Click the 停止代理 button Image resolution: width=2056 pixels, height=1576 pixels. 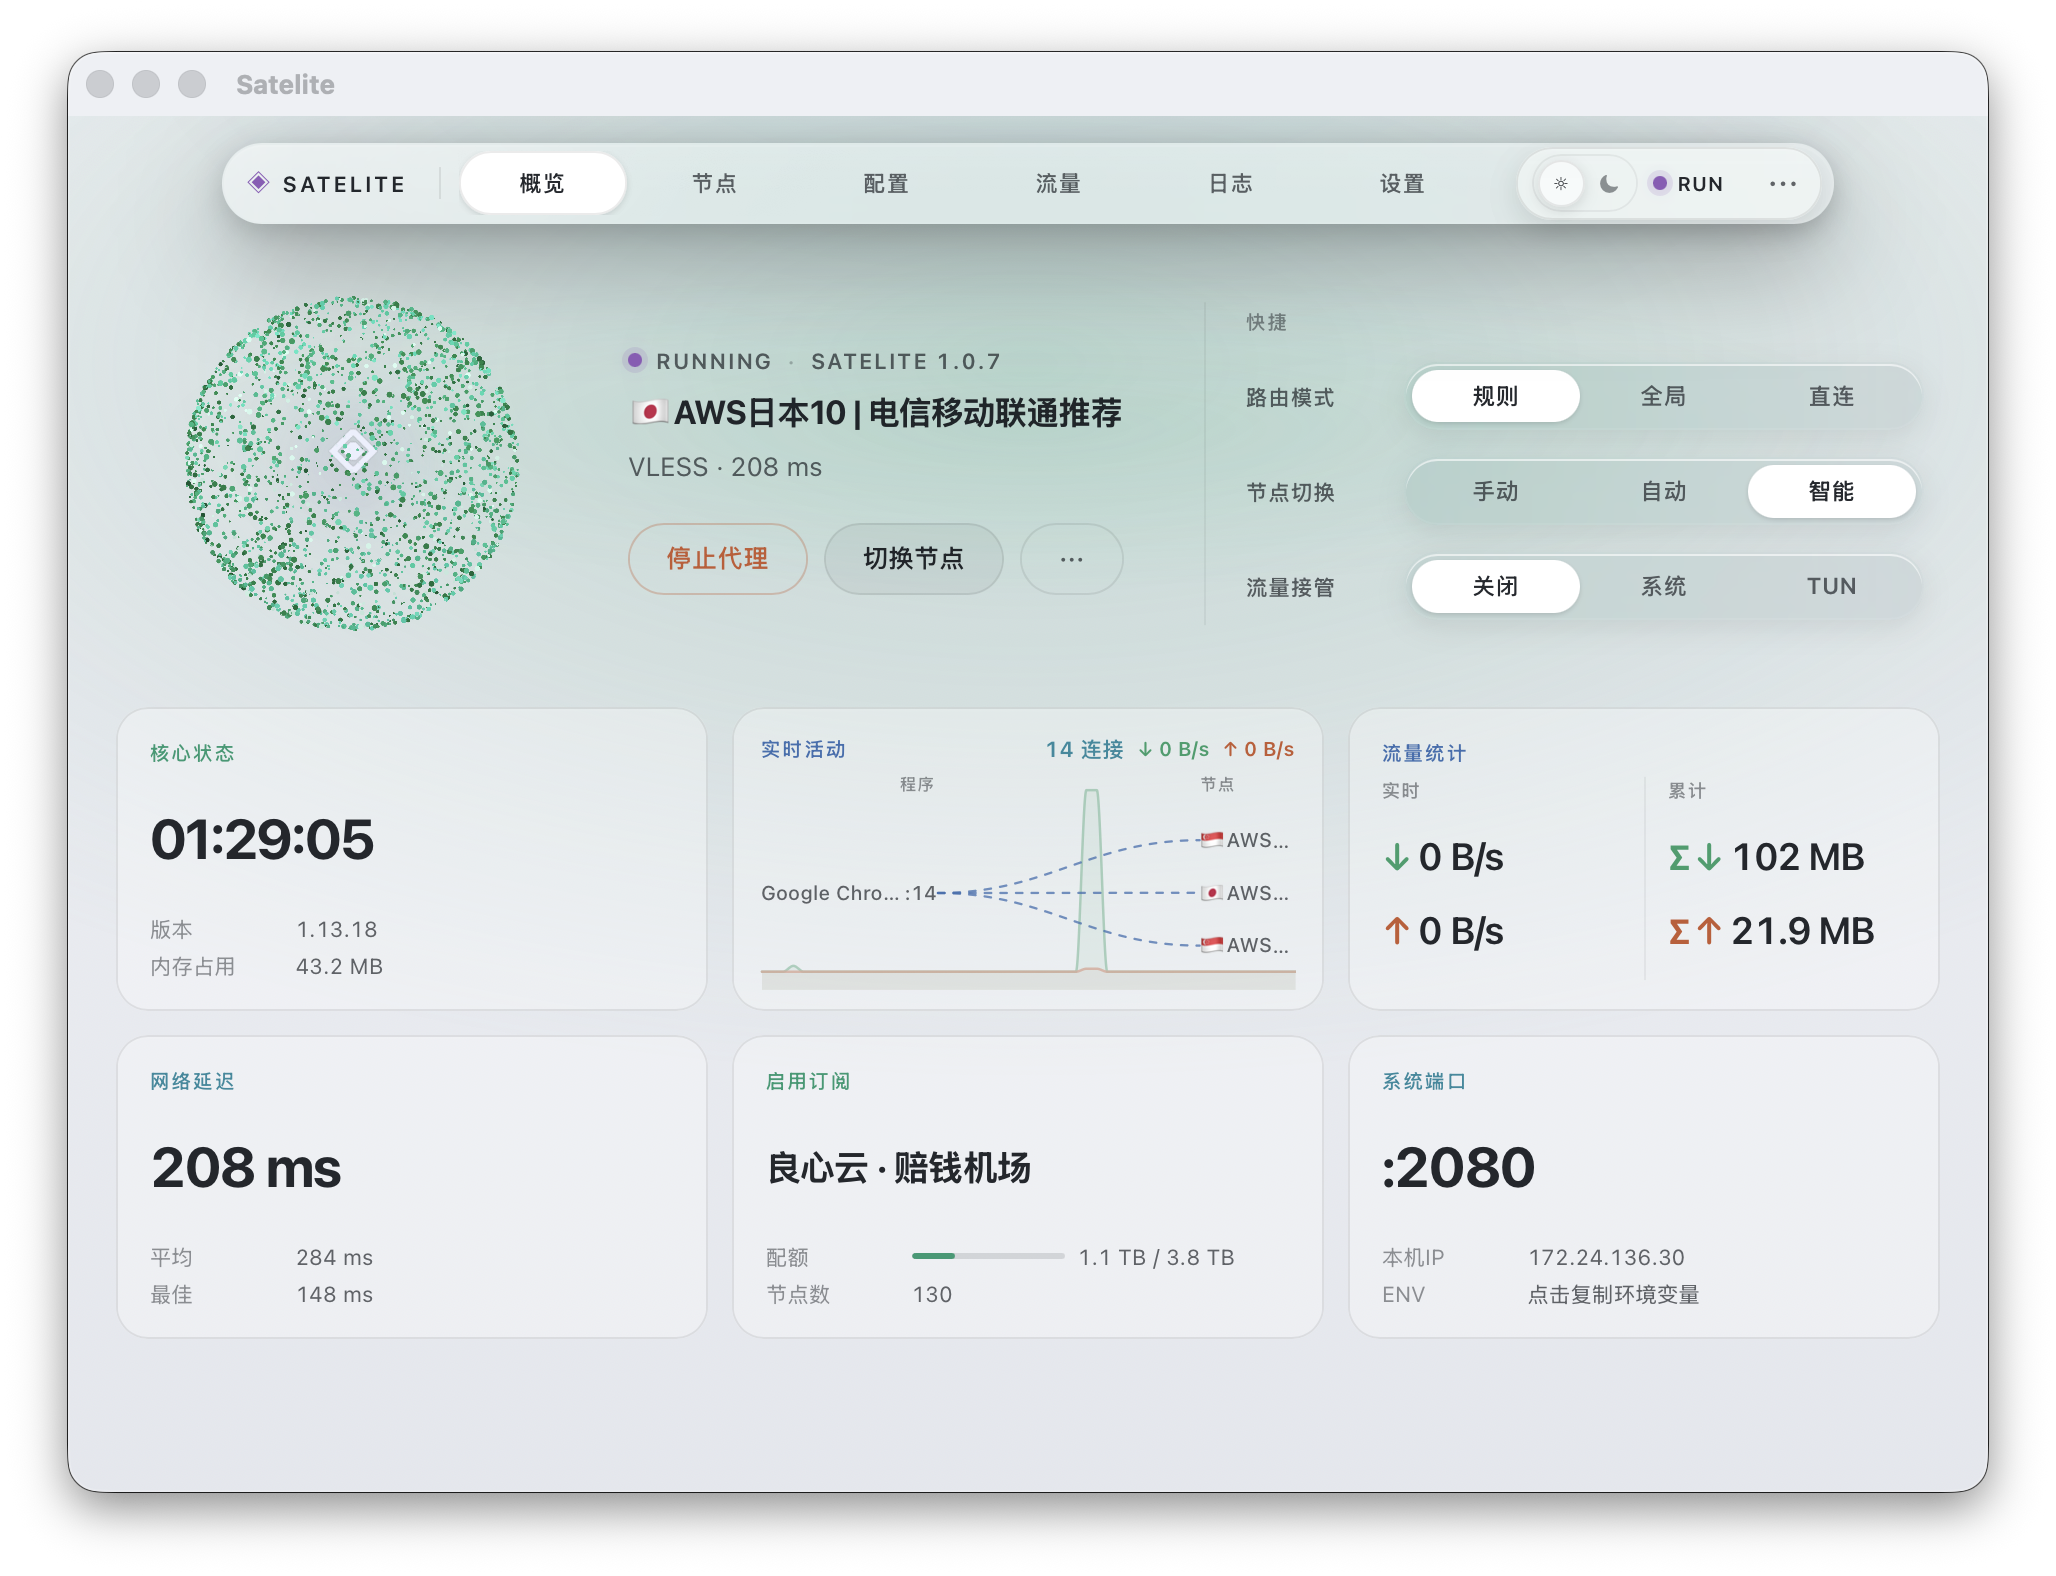(717, 559)
